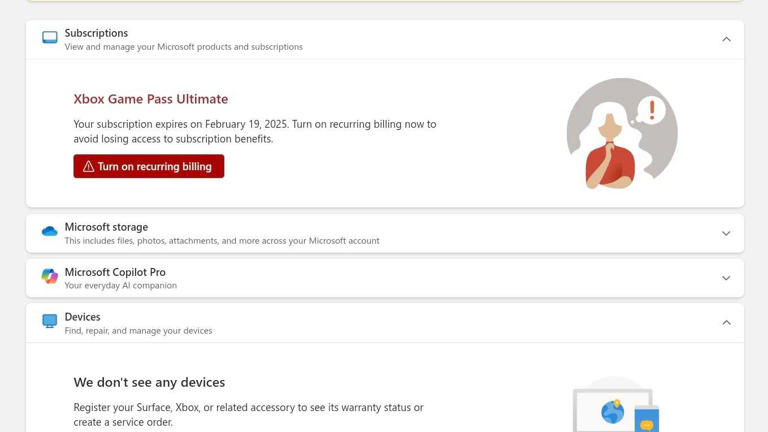Select the Microsoft storage section title
768x432 pixels.
[x=106, y=227]
